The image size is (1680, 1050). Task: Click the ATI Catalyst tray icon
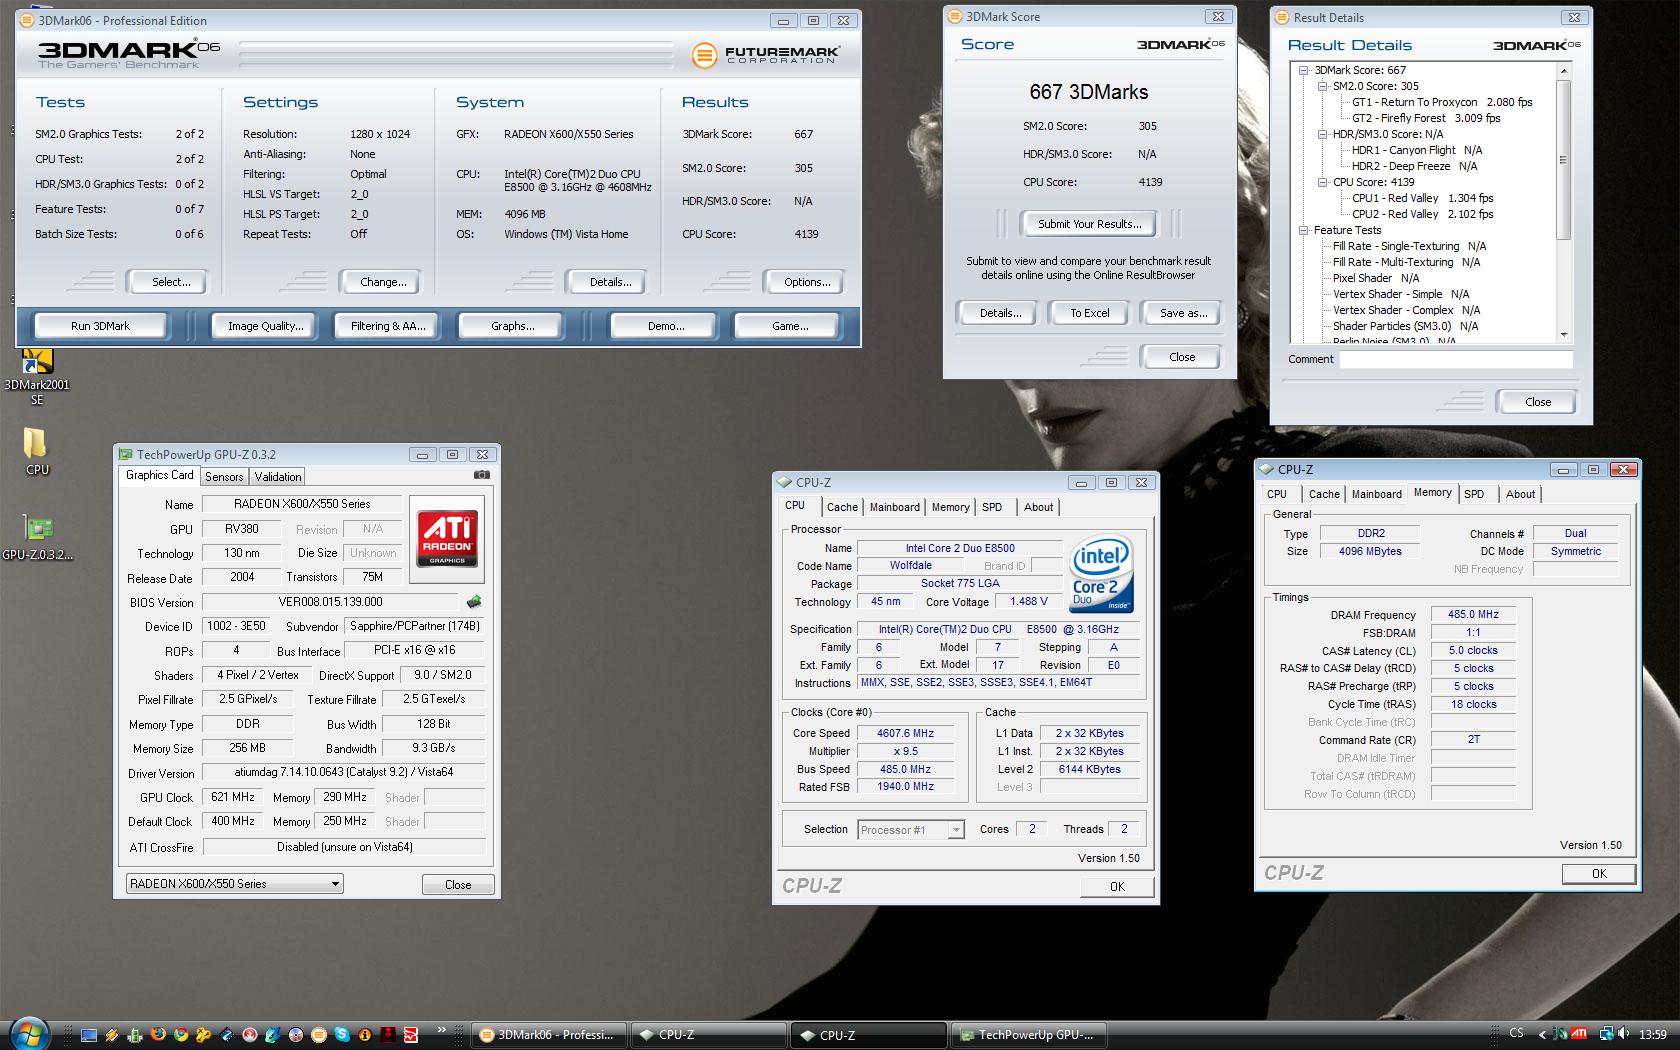(x=1579, y=1033)
